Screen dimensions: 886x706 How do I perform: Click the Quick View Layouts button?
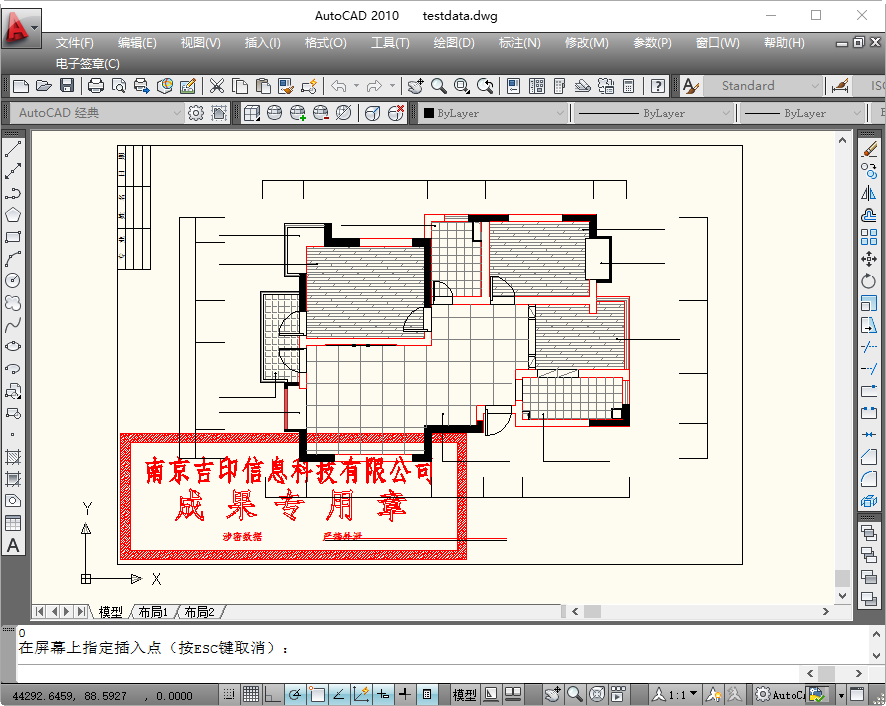coord(491,694)
